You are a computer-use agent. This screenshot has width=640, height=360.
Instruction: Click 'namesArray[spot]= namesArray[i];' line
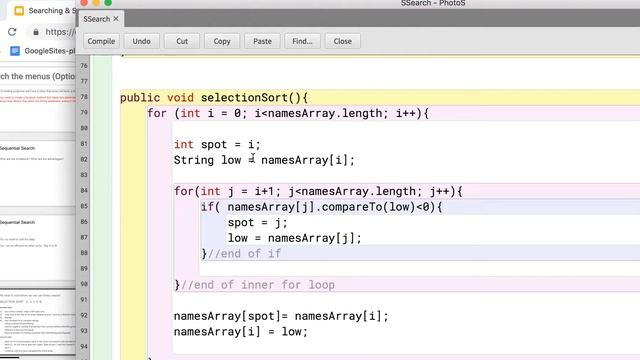[x=281, y=316]
